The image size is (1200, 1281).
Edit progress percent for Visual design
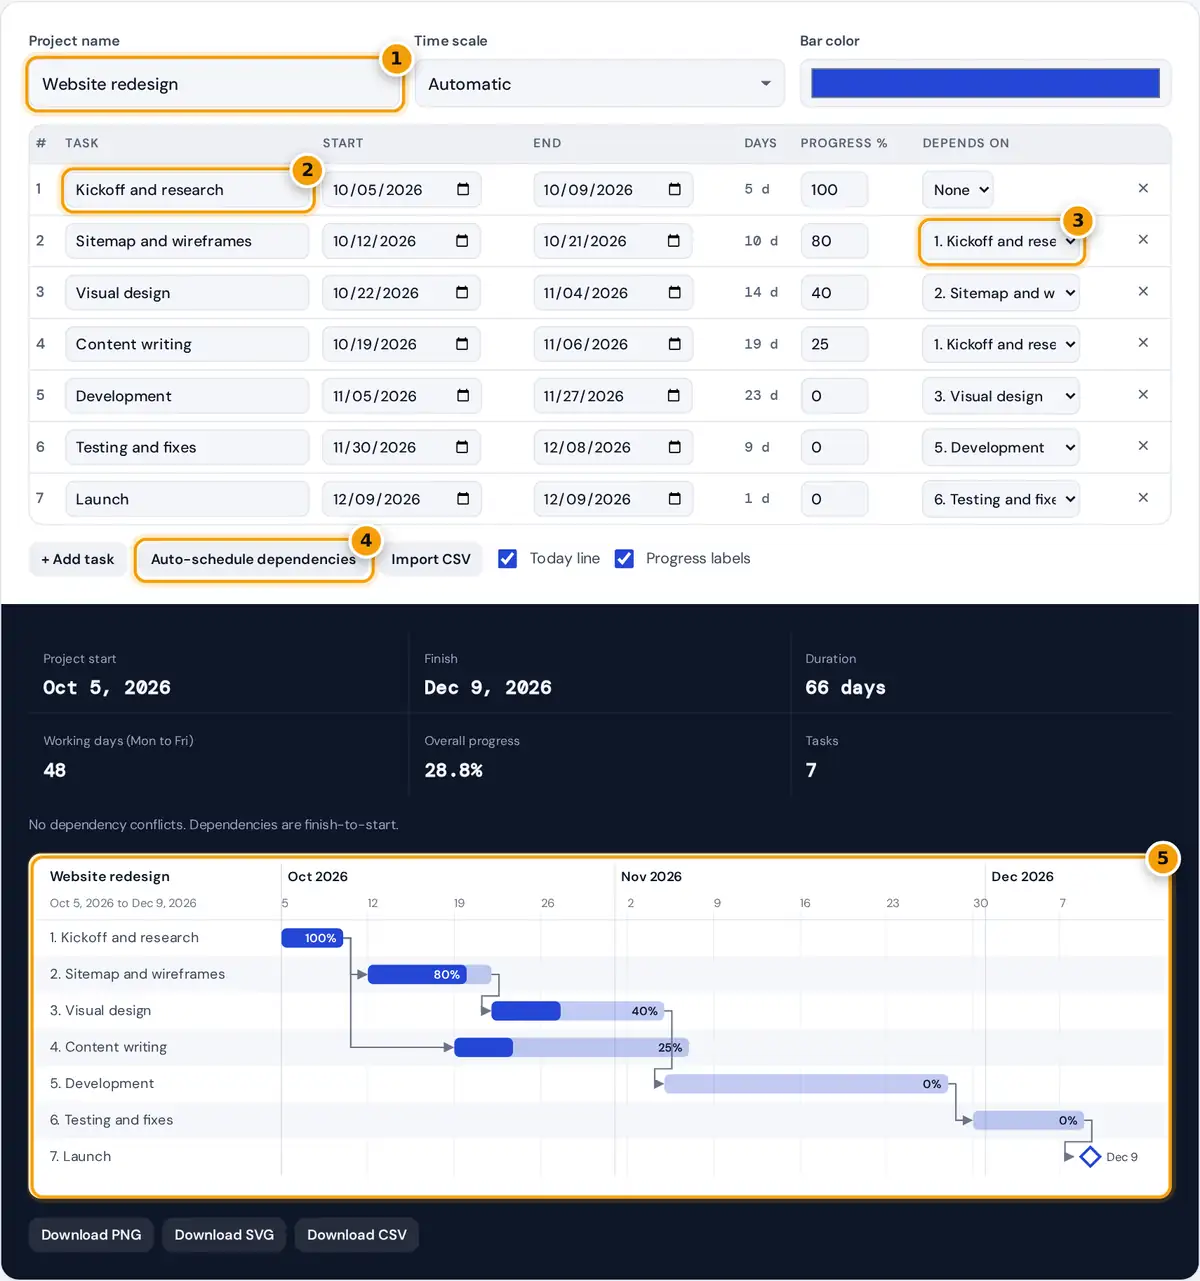pos(834,293)
